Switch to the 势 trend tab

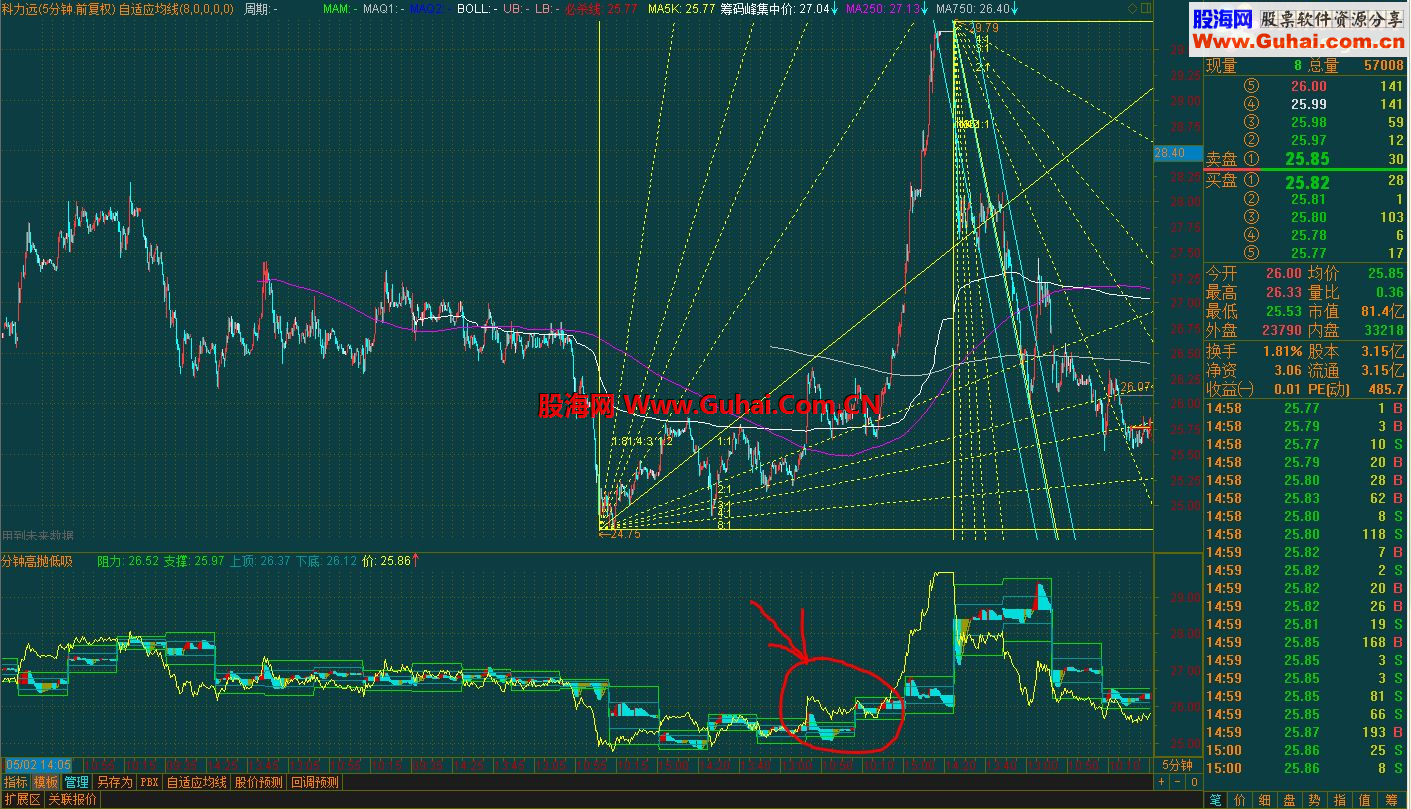point(1316,799)
